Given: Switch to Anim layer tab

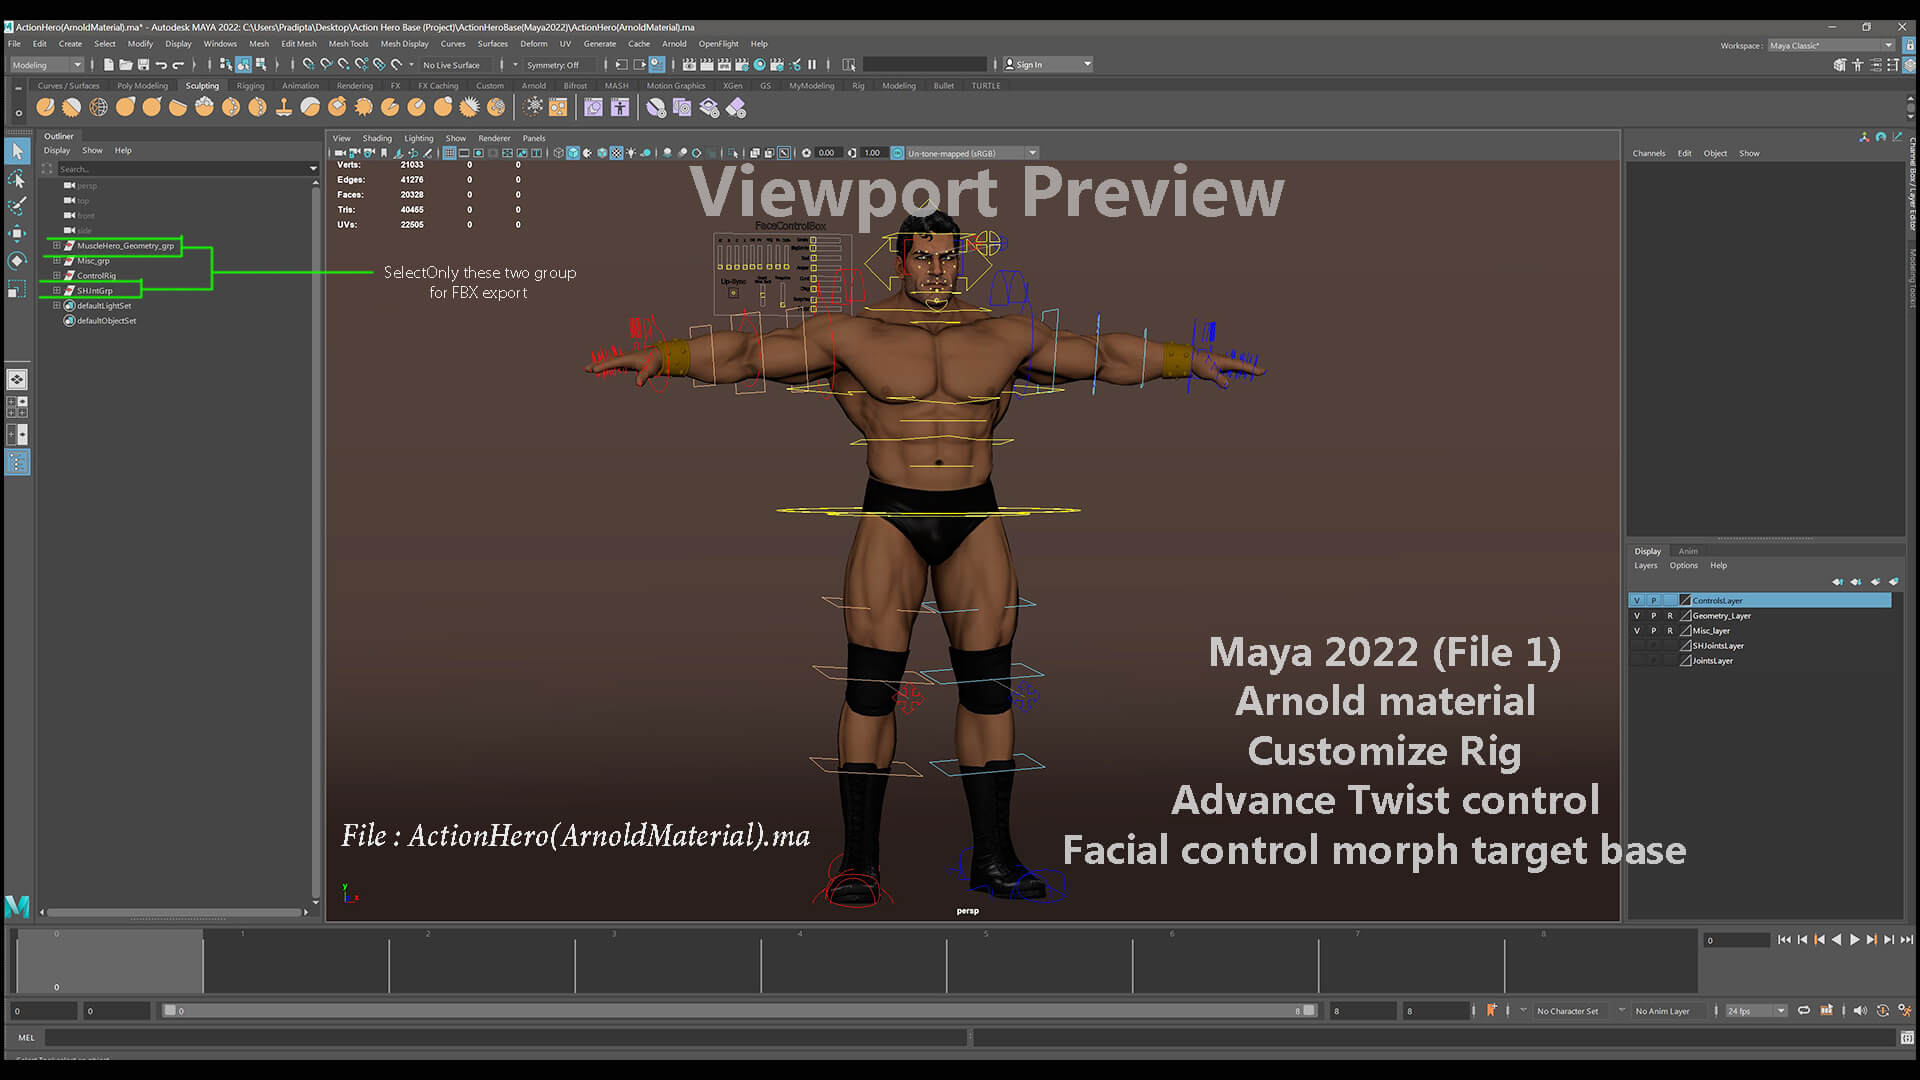Looking at the screenshot, I should point(1688,551).
